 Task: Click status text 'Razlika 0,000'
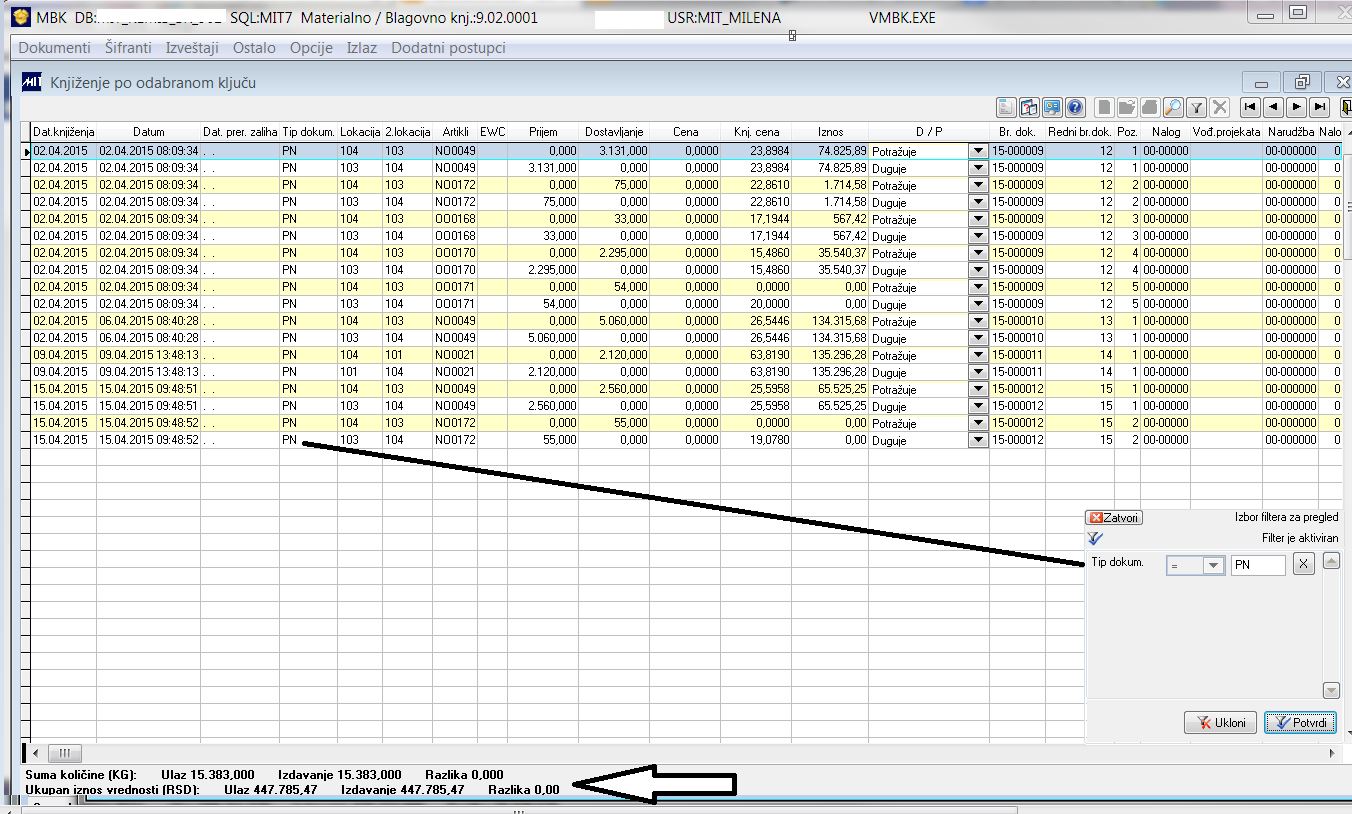(464, 774)
